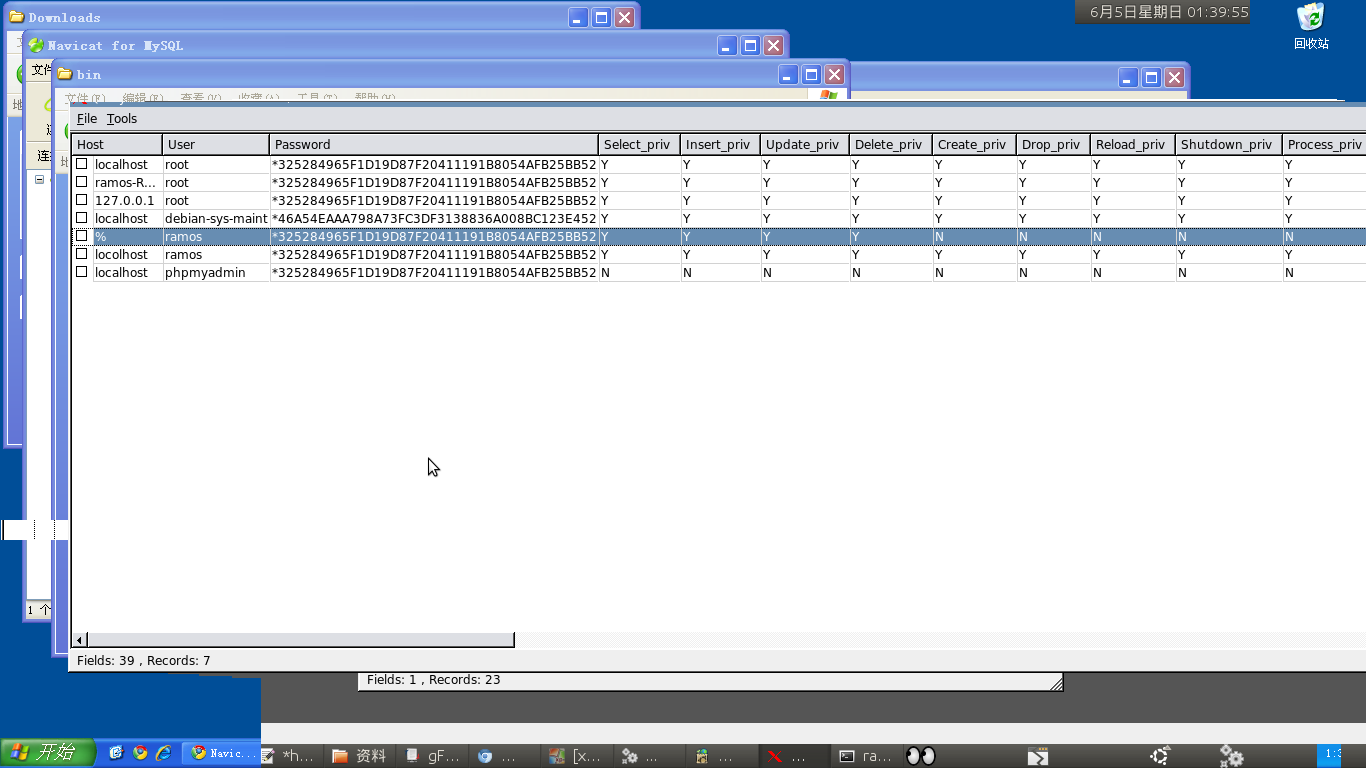The width and height of the screenshot is (1366, 768).
Task: Launch Internet Explorer from quick launch
Action: [x=163, y=753]
